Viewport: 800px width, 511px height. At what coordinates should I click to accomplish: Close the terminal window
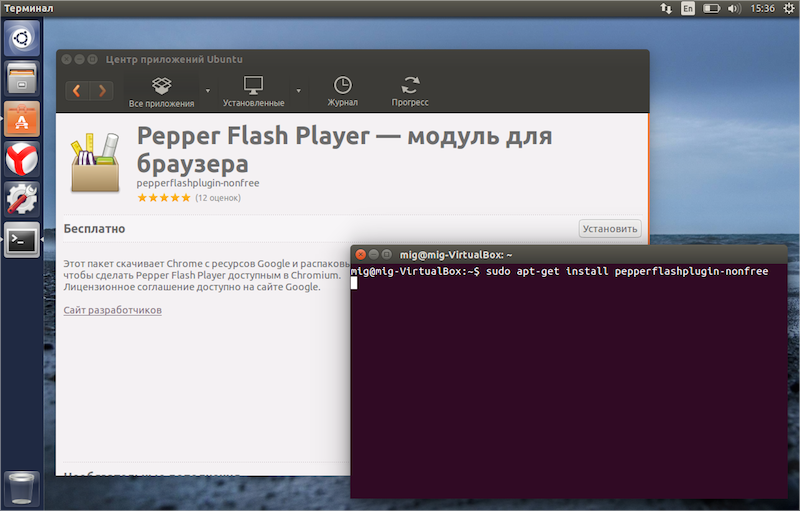[361, 254]
